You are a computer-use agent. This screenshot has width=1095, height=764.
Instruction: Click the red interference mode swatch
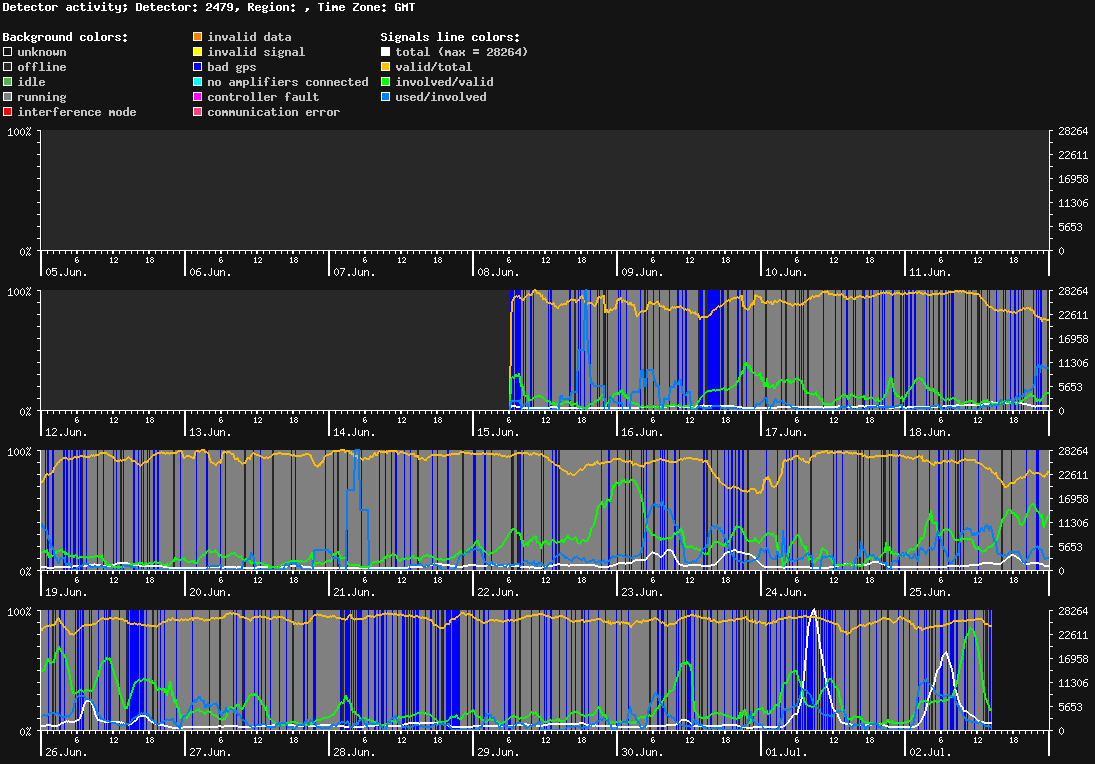pos(8,112)
